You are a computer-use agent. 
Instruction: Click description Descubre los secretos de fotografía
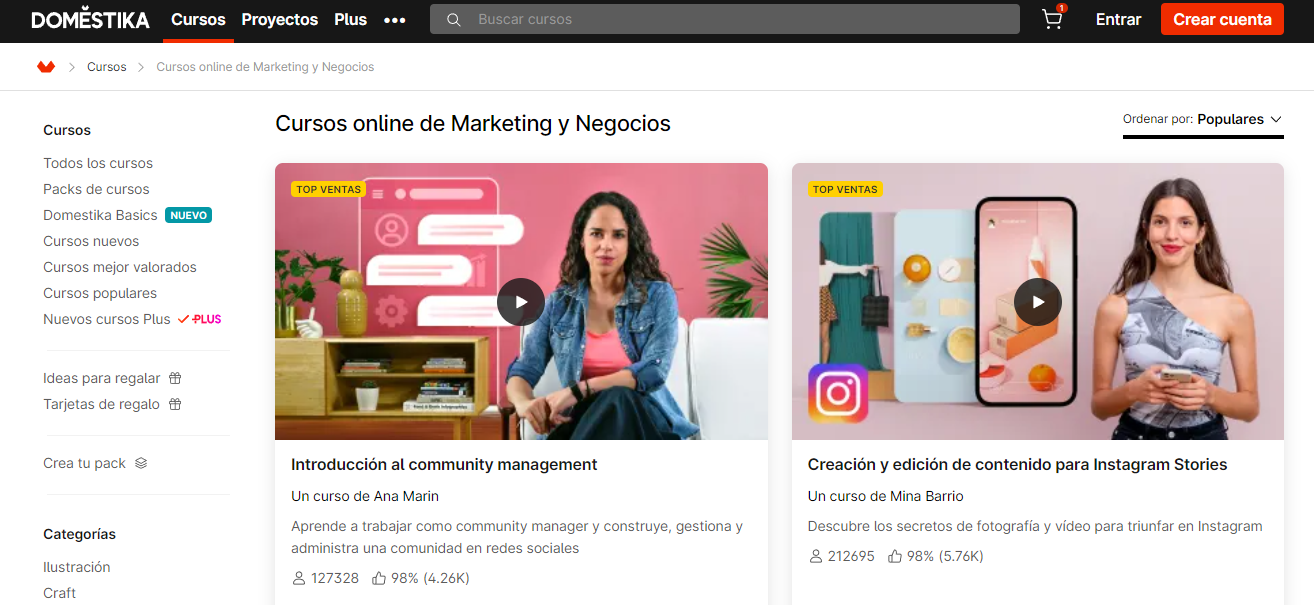(1035, 526)
